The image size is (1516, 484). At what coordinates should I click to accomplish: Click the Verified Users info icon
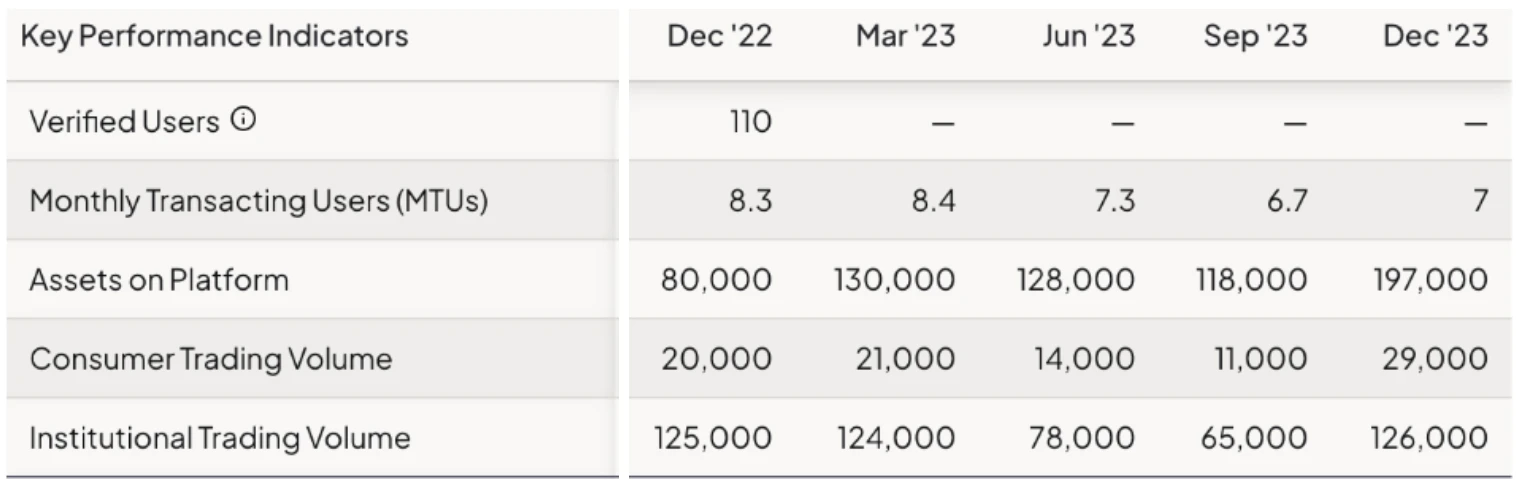(x=243, y=121)
